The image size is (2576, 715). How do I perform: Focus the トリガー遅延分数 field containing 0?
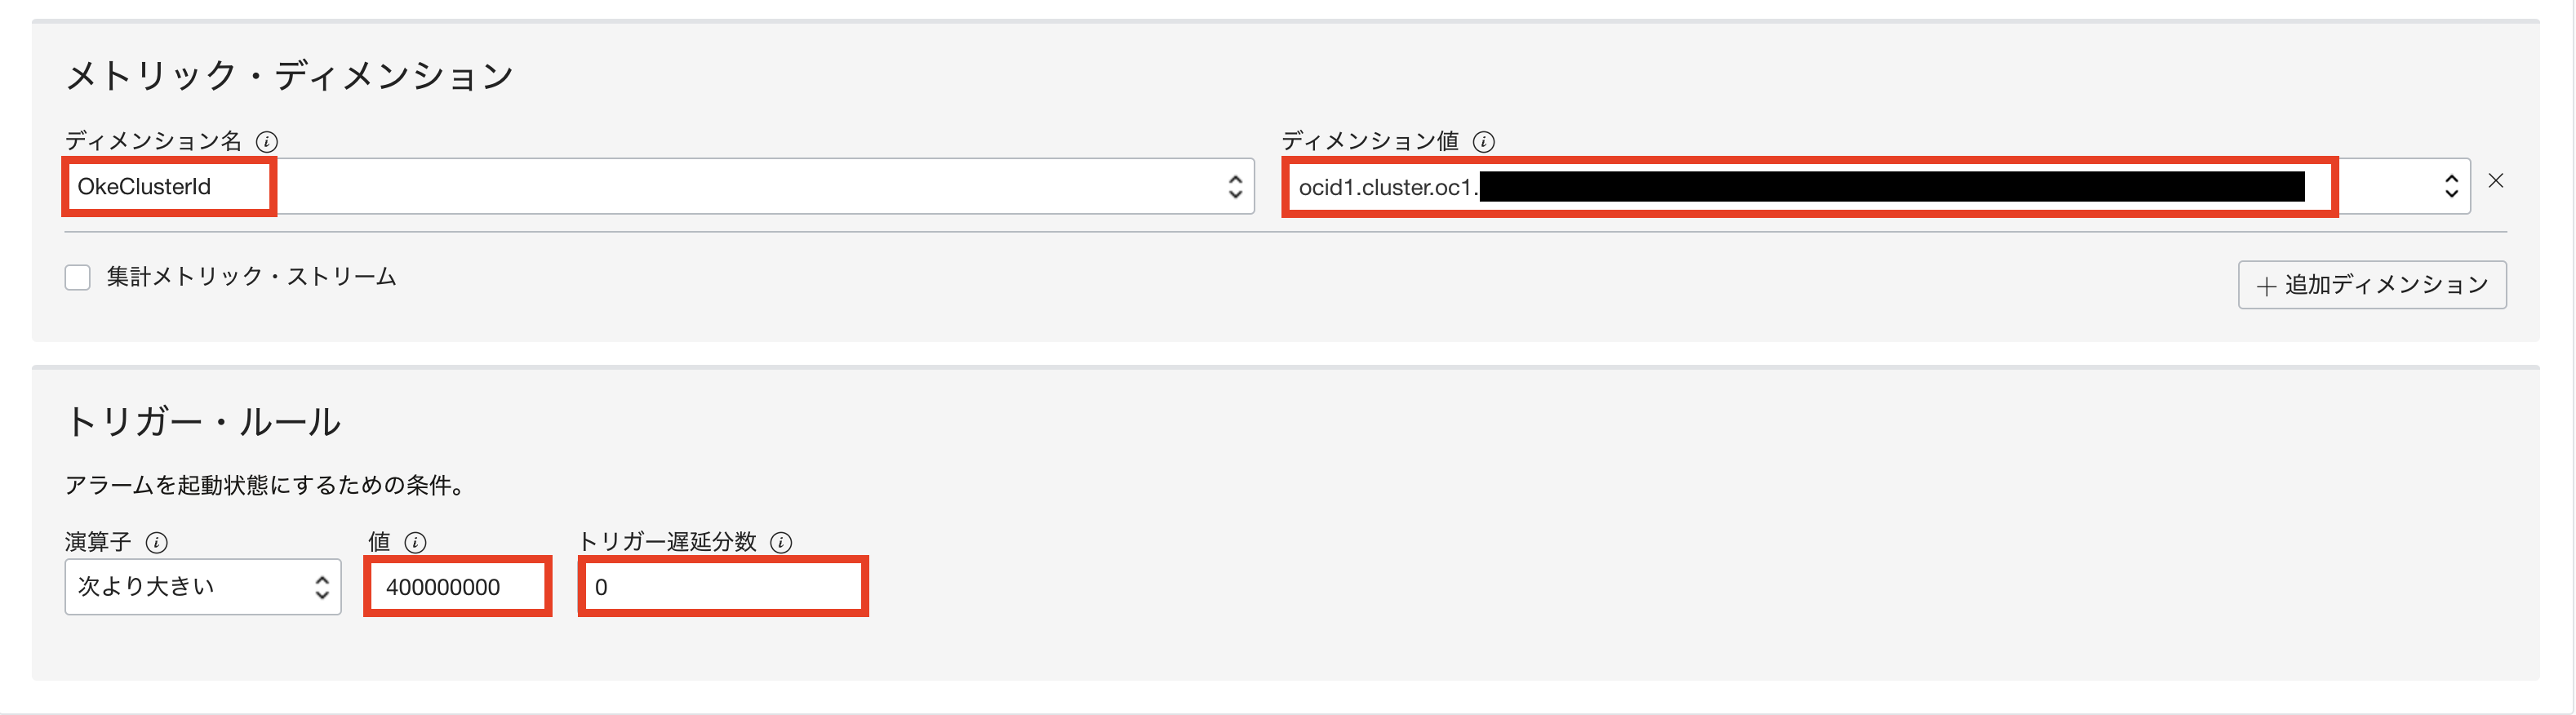[722, 587]
